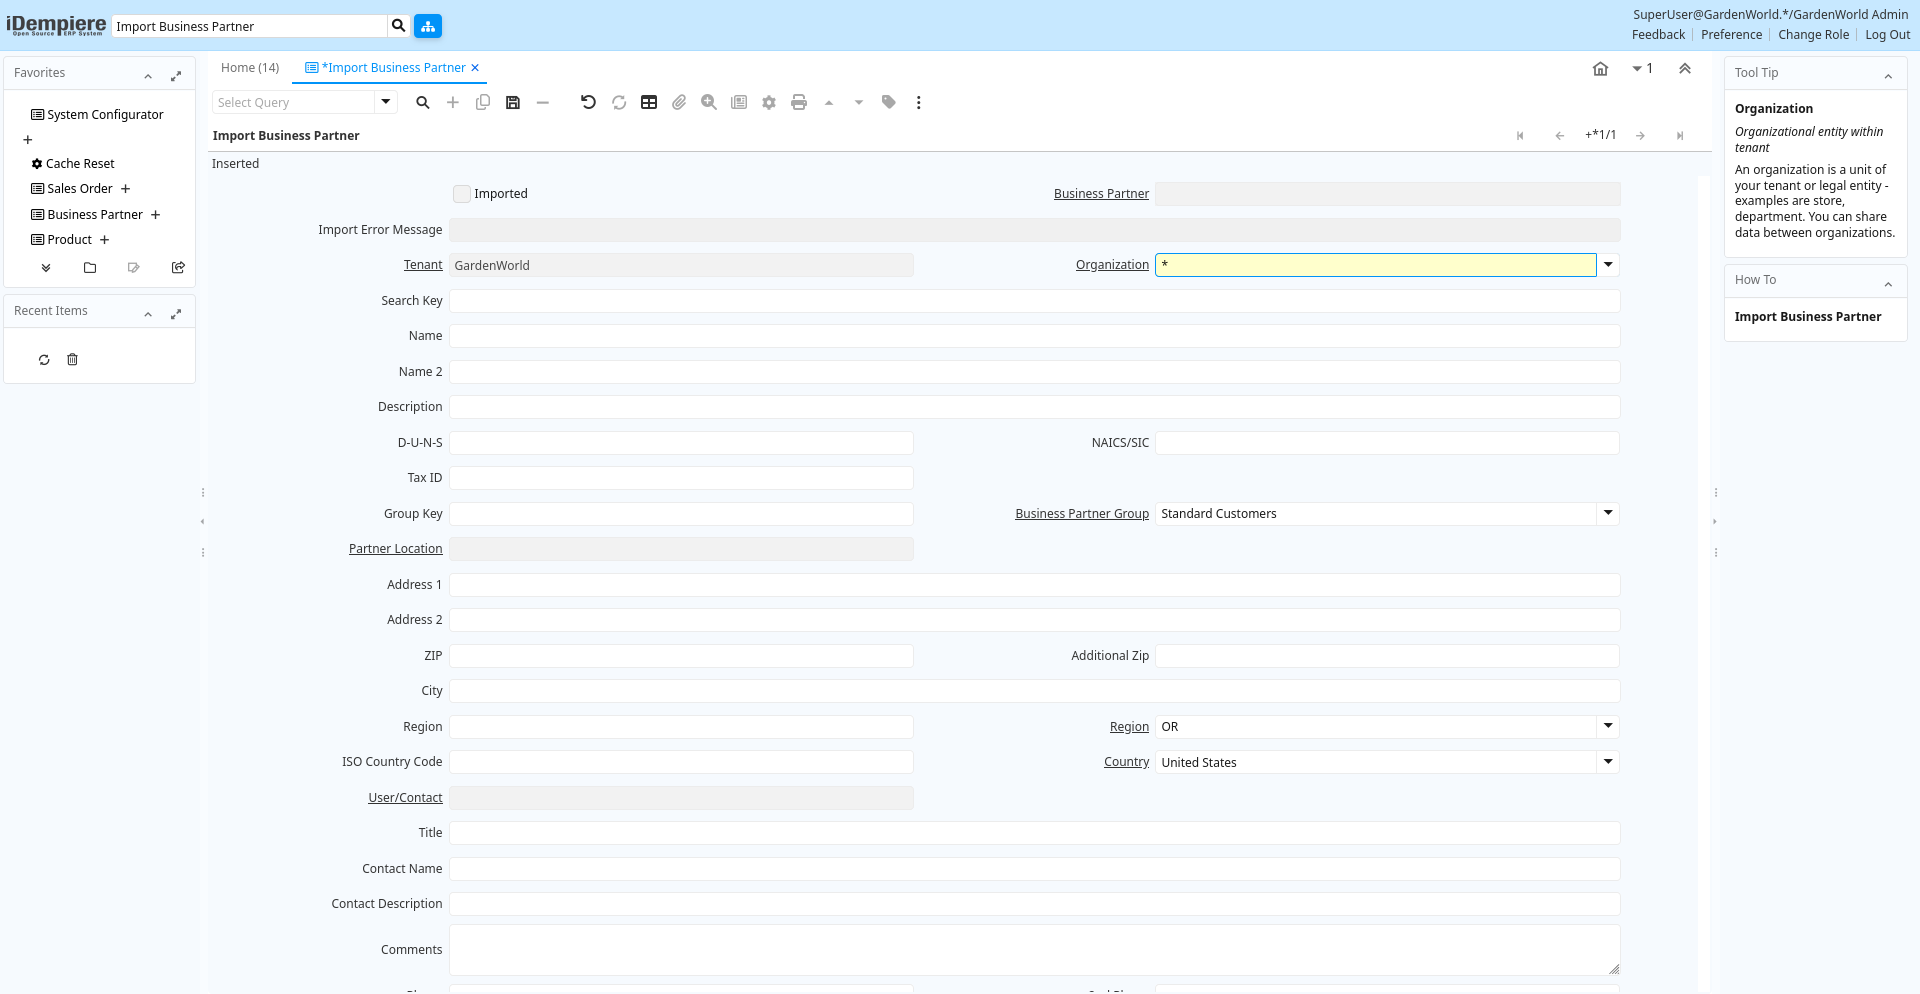The height and width of the screenshot is (994, 1920).
Task: Click the Undo changes toolbar icon
Action: pos(588,102)
